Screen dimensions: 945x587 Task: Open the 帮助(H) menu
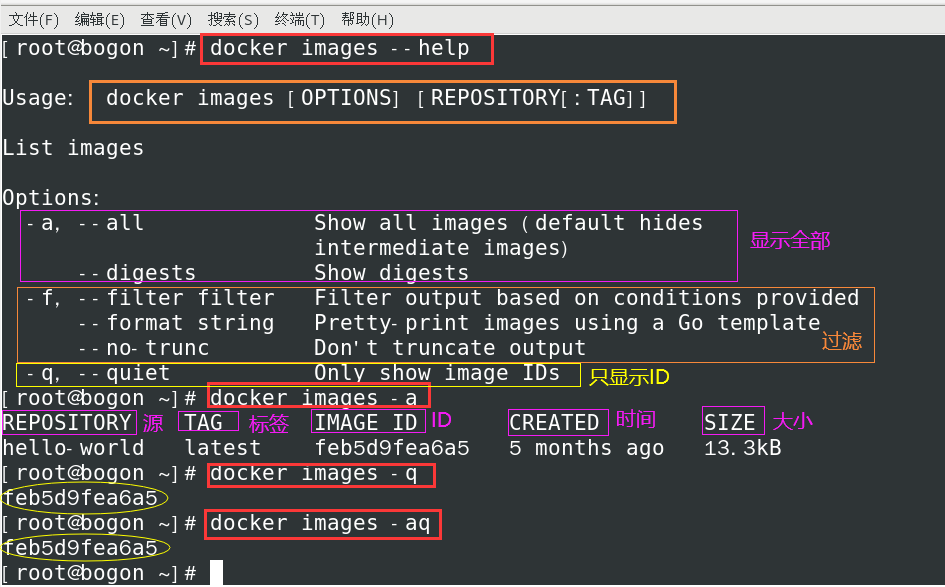pyautogui.click(x=367, y=20)
